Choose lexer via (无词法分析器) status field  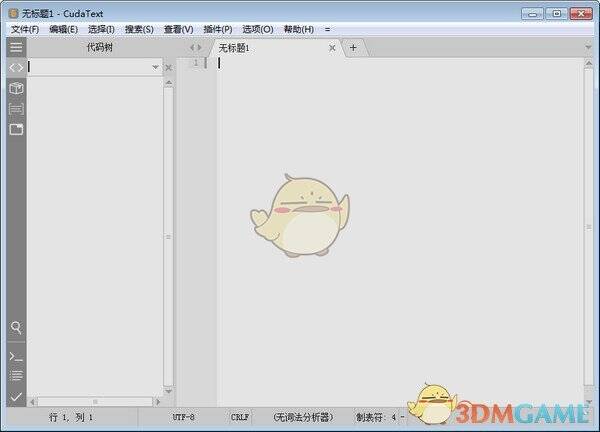tap(303, 417)
